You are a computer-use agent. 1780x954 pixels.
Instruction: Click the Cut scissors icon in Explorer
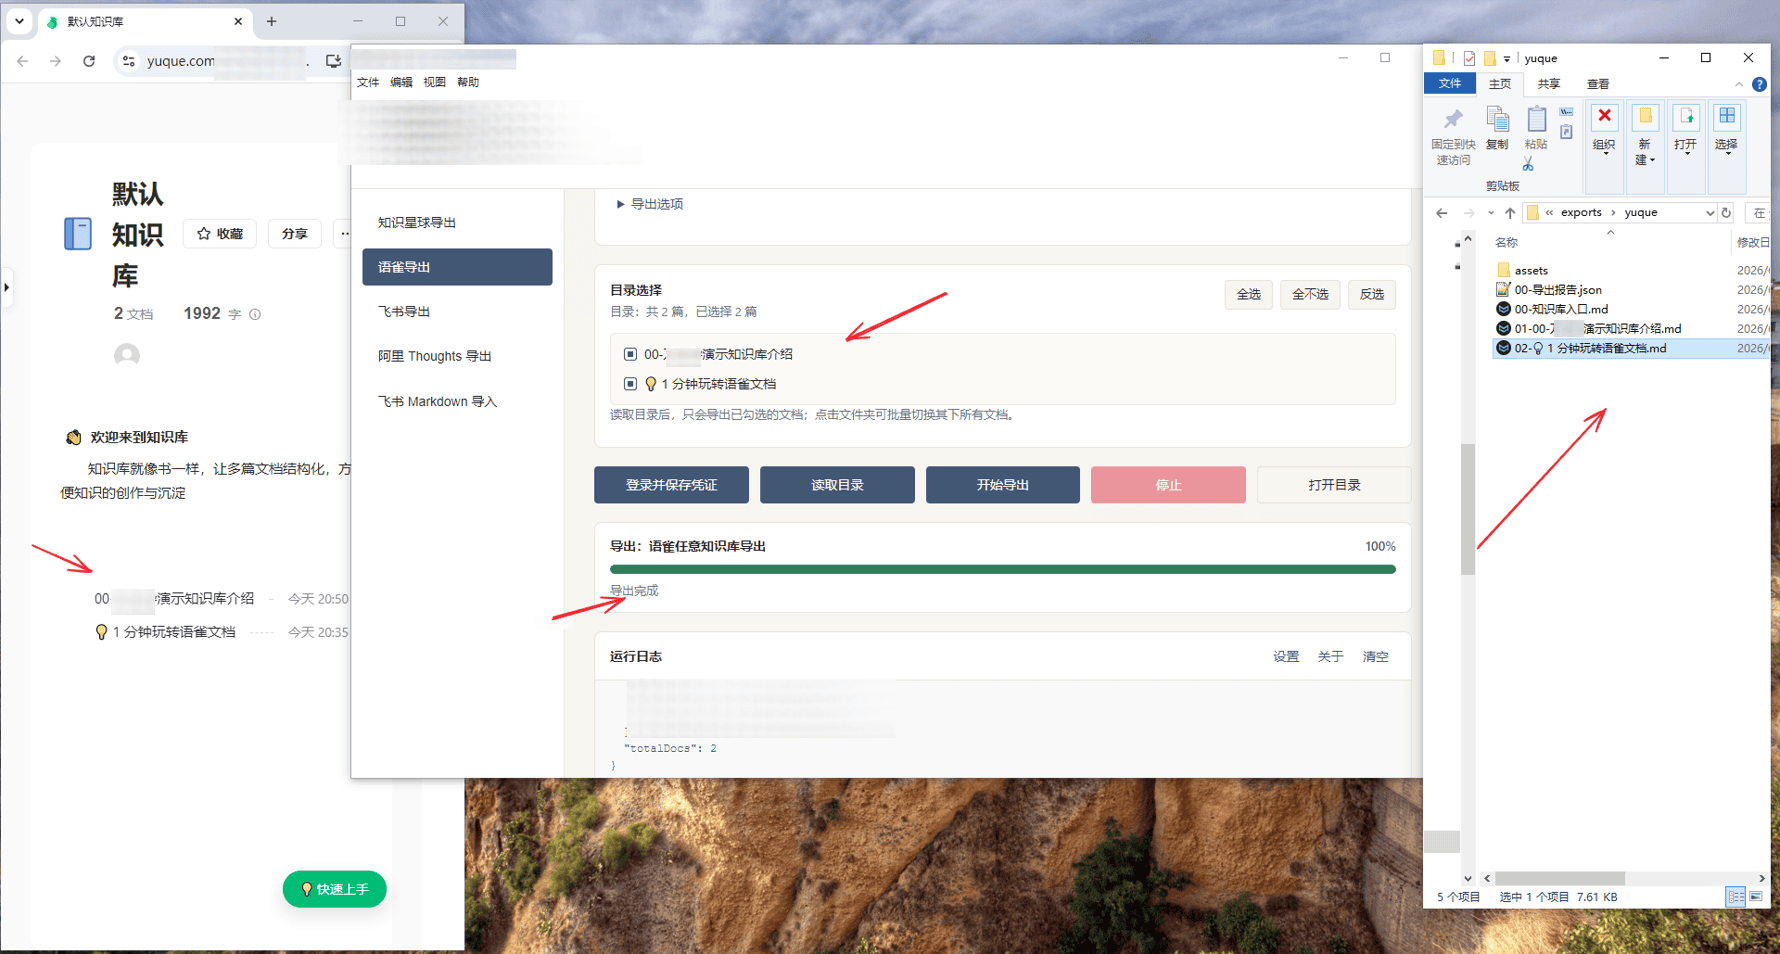tap(1528, 163)
